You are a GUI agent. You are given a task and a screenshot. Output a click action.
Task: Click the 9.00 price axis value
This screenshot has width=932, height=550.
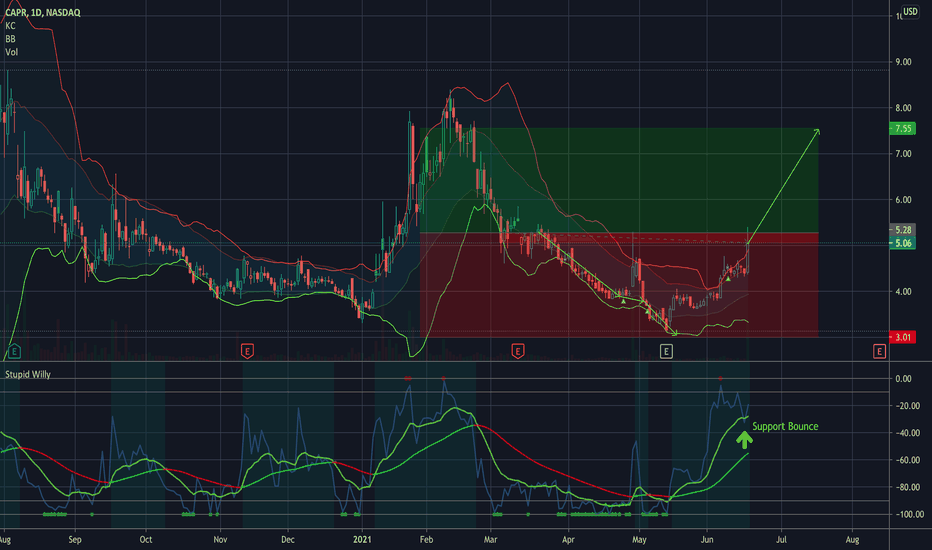[903, 62]
